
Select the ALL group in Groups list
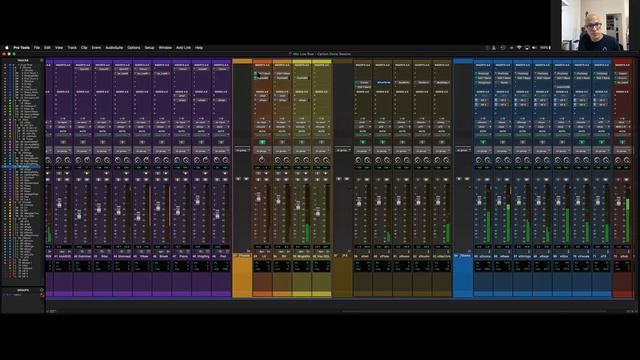coord(17,295)
